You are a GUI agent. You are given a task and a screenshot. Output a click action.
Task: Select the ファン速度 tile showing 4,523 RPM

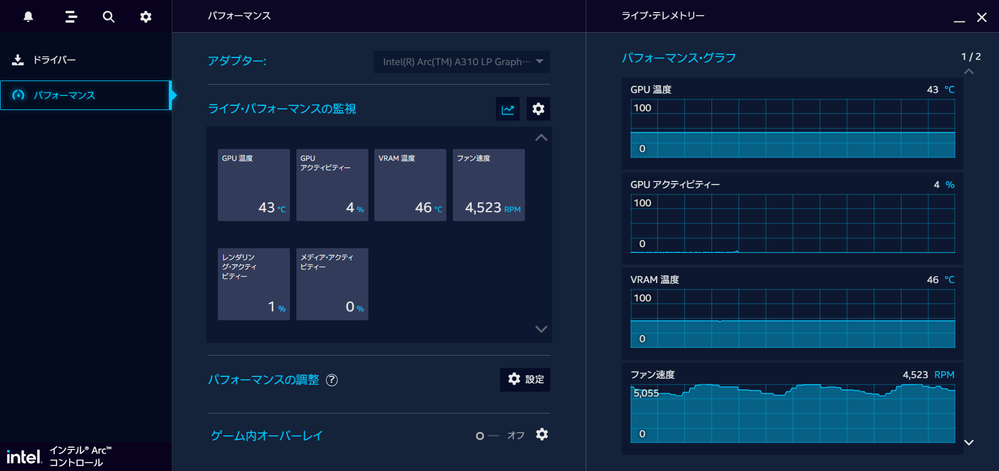pyautogui.click(x=489, y=185)
